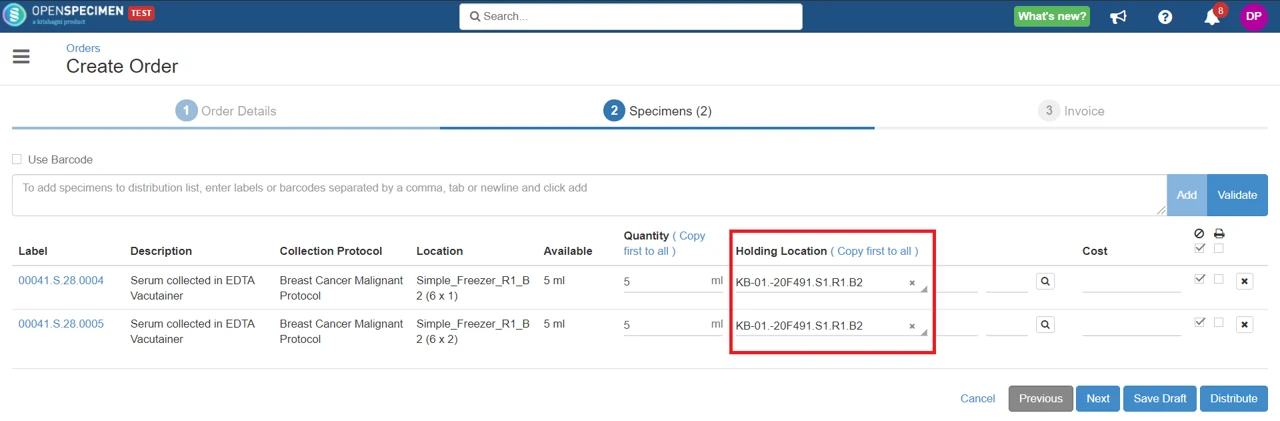Uncheck the close checkbox for 00041.S.28.0004

[1200, 279]
